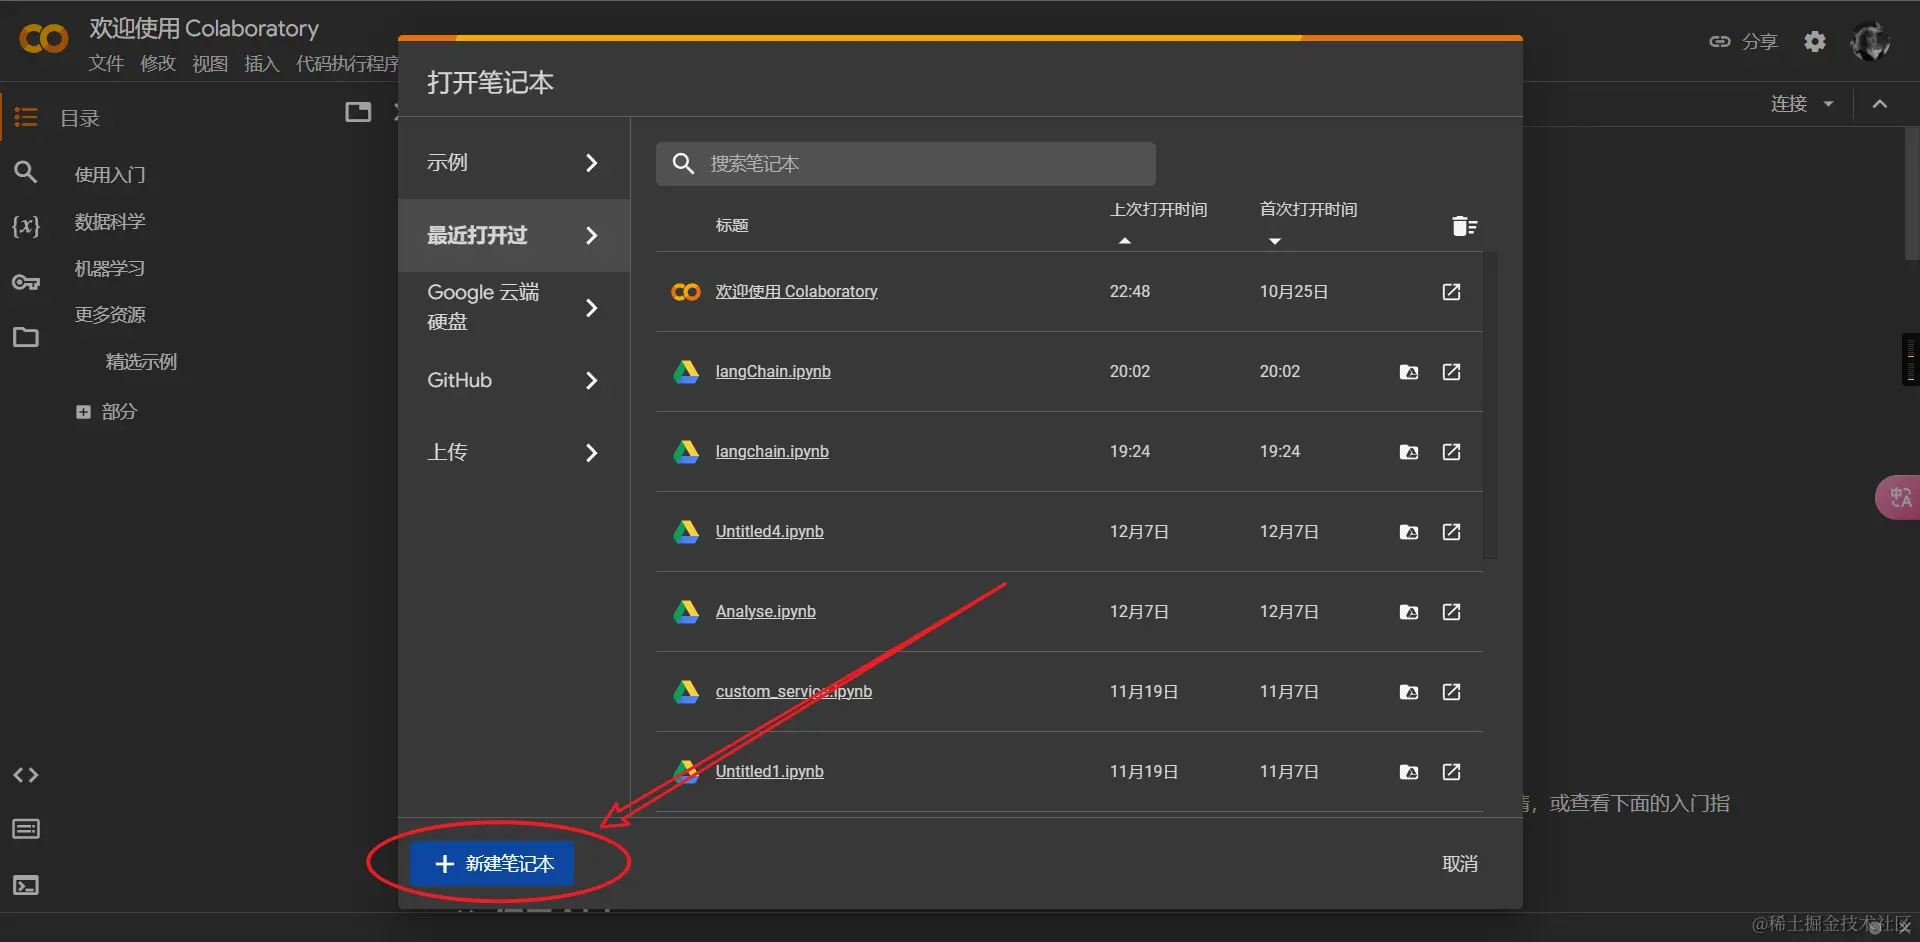
Task: Open the Untitled4.ipynb link
Action: (x=769, y=532)
